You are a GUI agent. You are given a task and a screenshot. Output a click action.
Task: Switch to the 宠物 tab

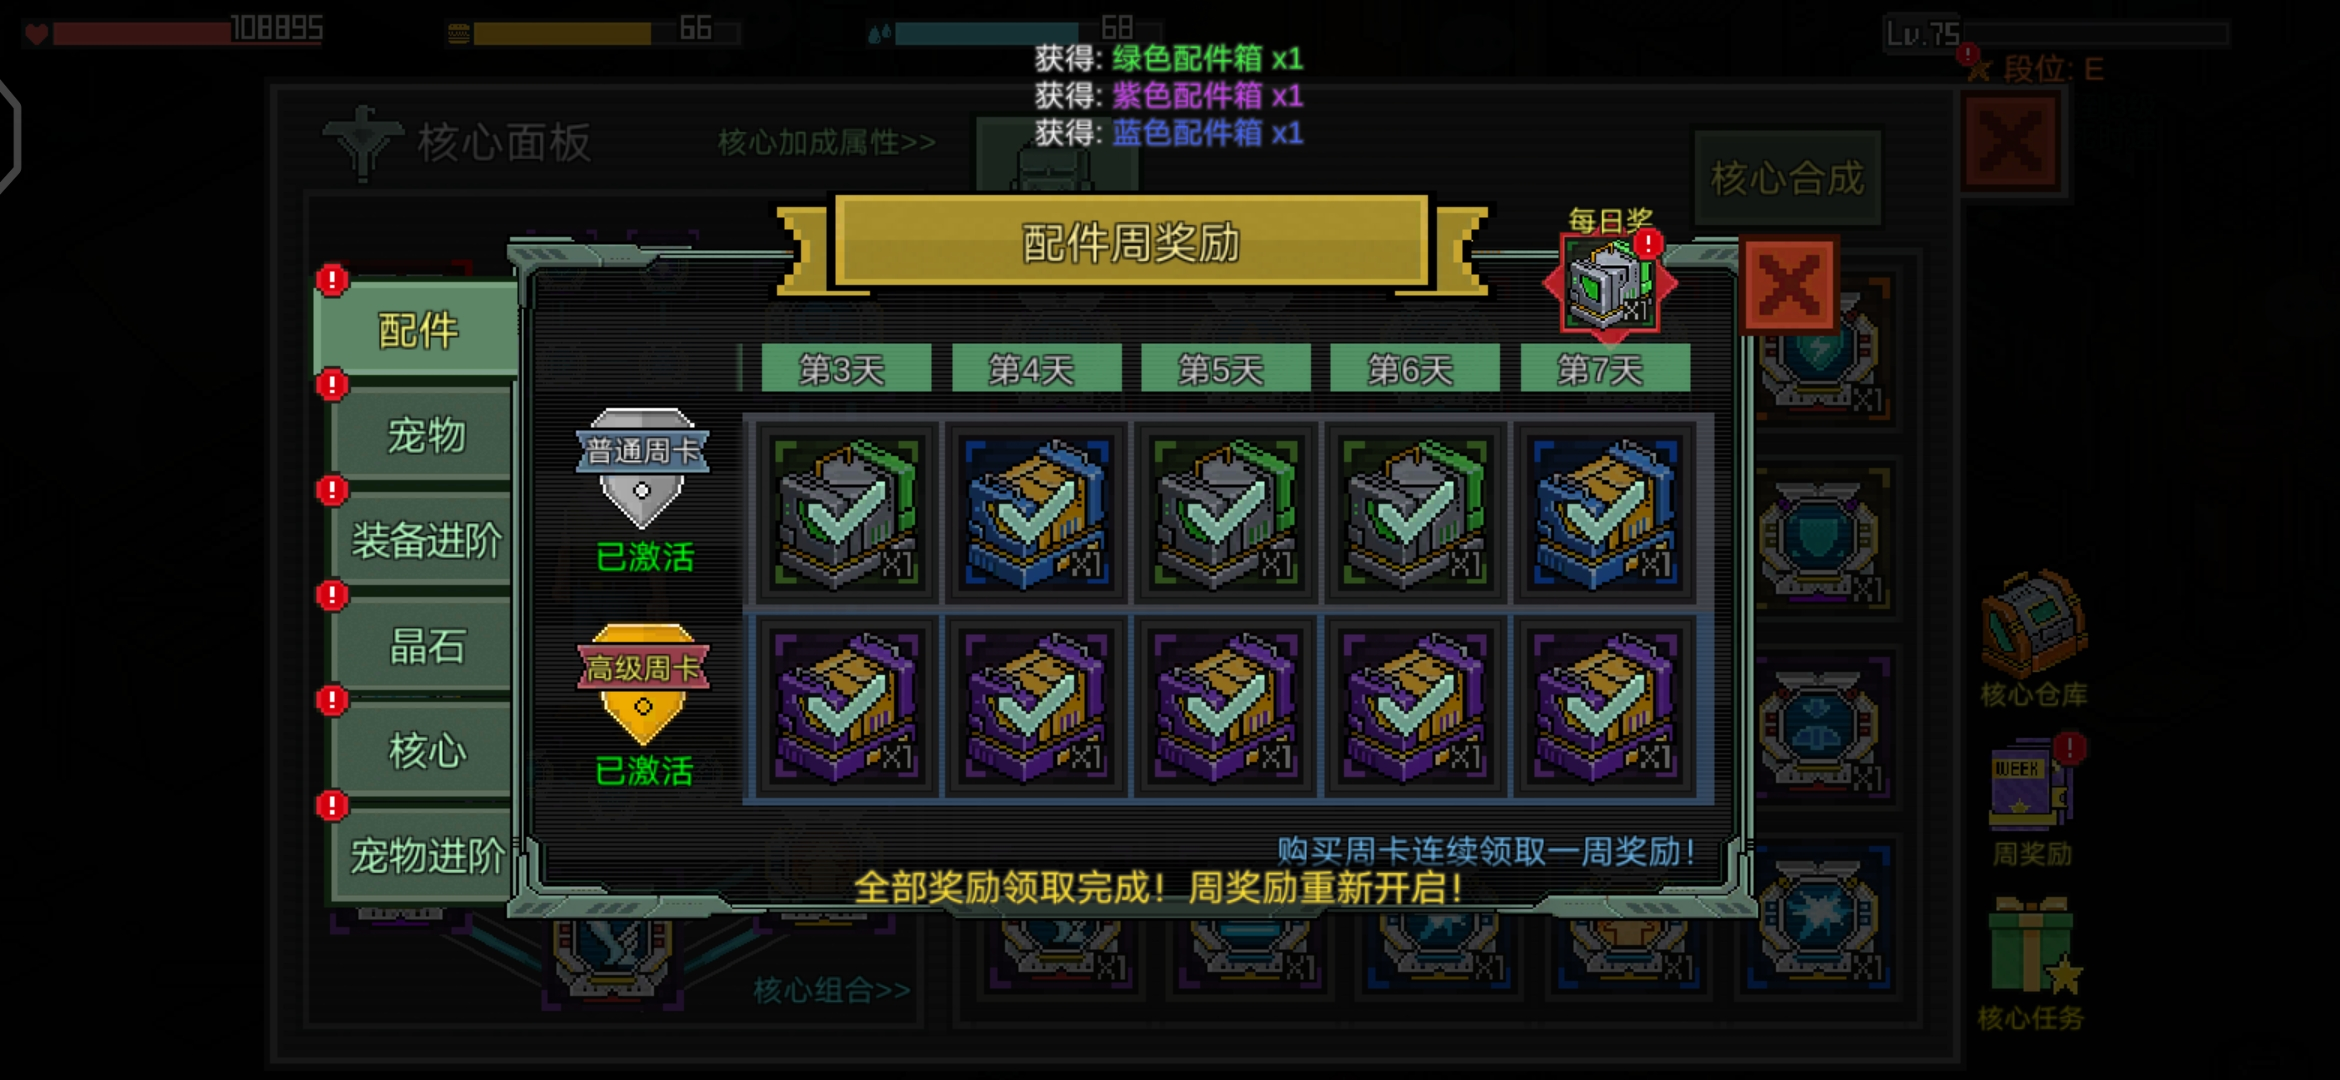424,435
